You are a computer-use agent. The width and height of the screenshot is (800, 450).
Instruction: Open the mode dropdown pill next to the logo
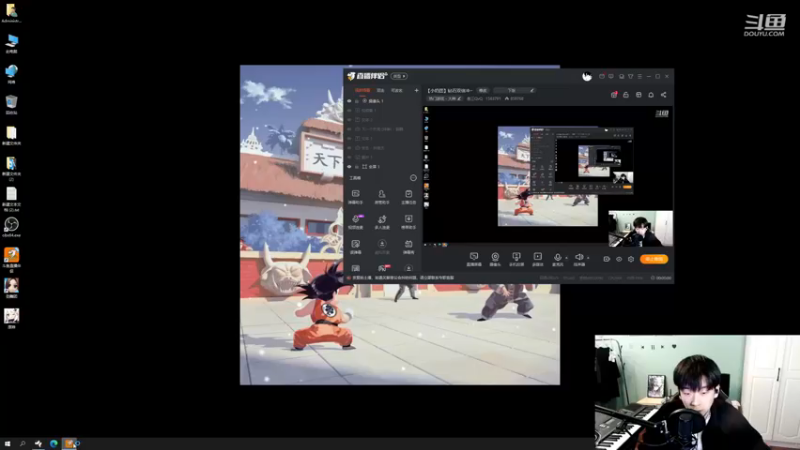pos(399,77)
